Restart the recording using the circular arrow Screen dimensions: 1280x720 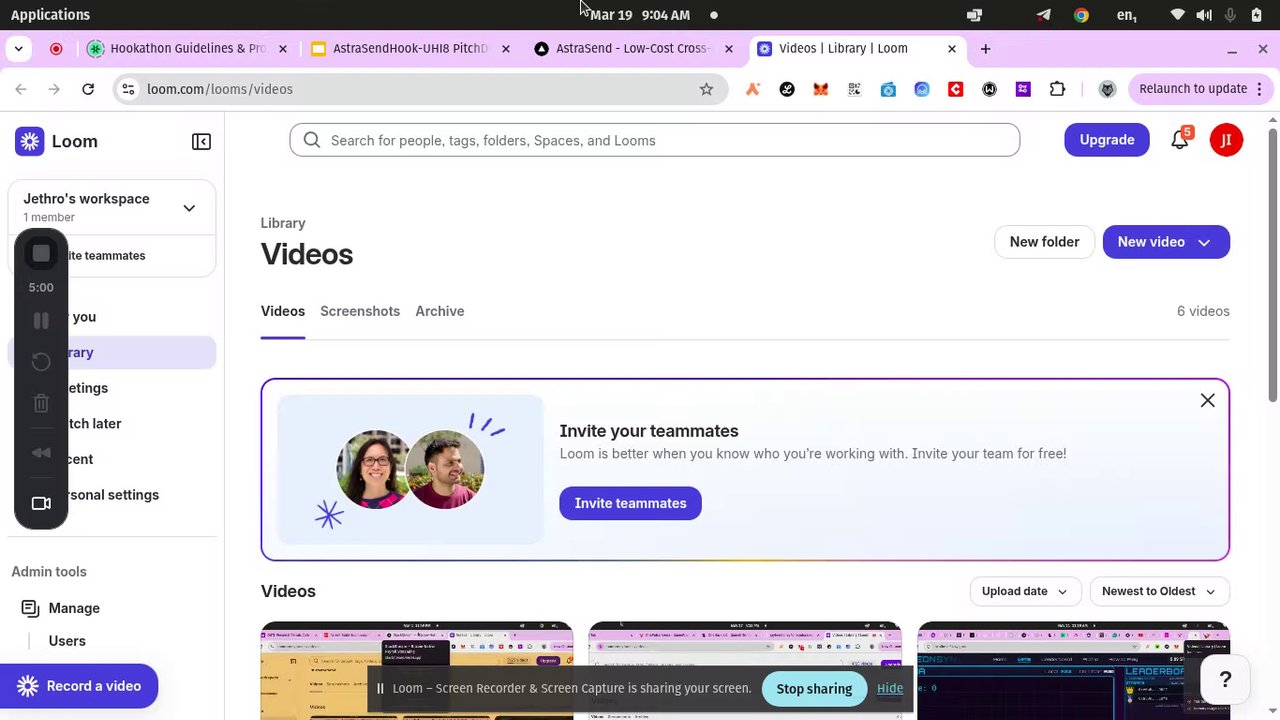41,362
